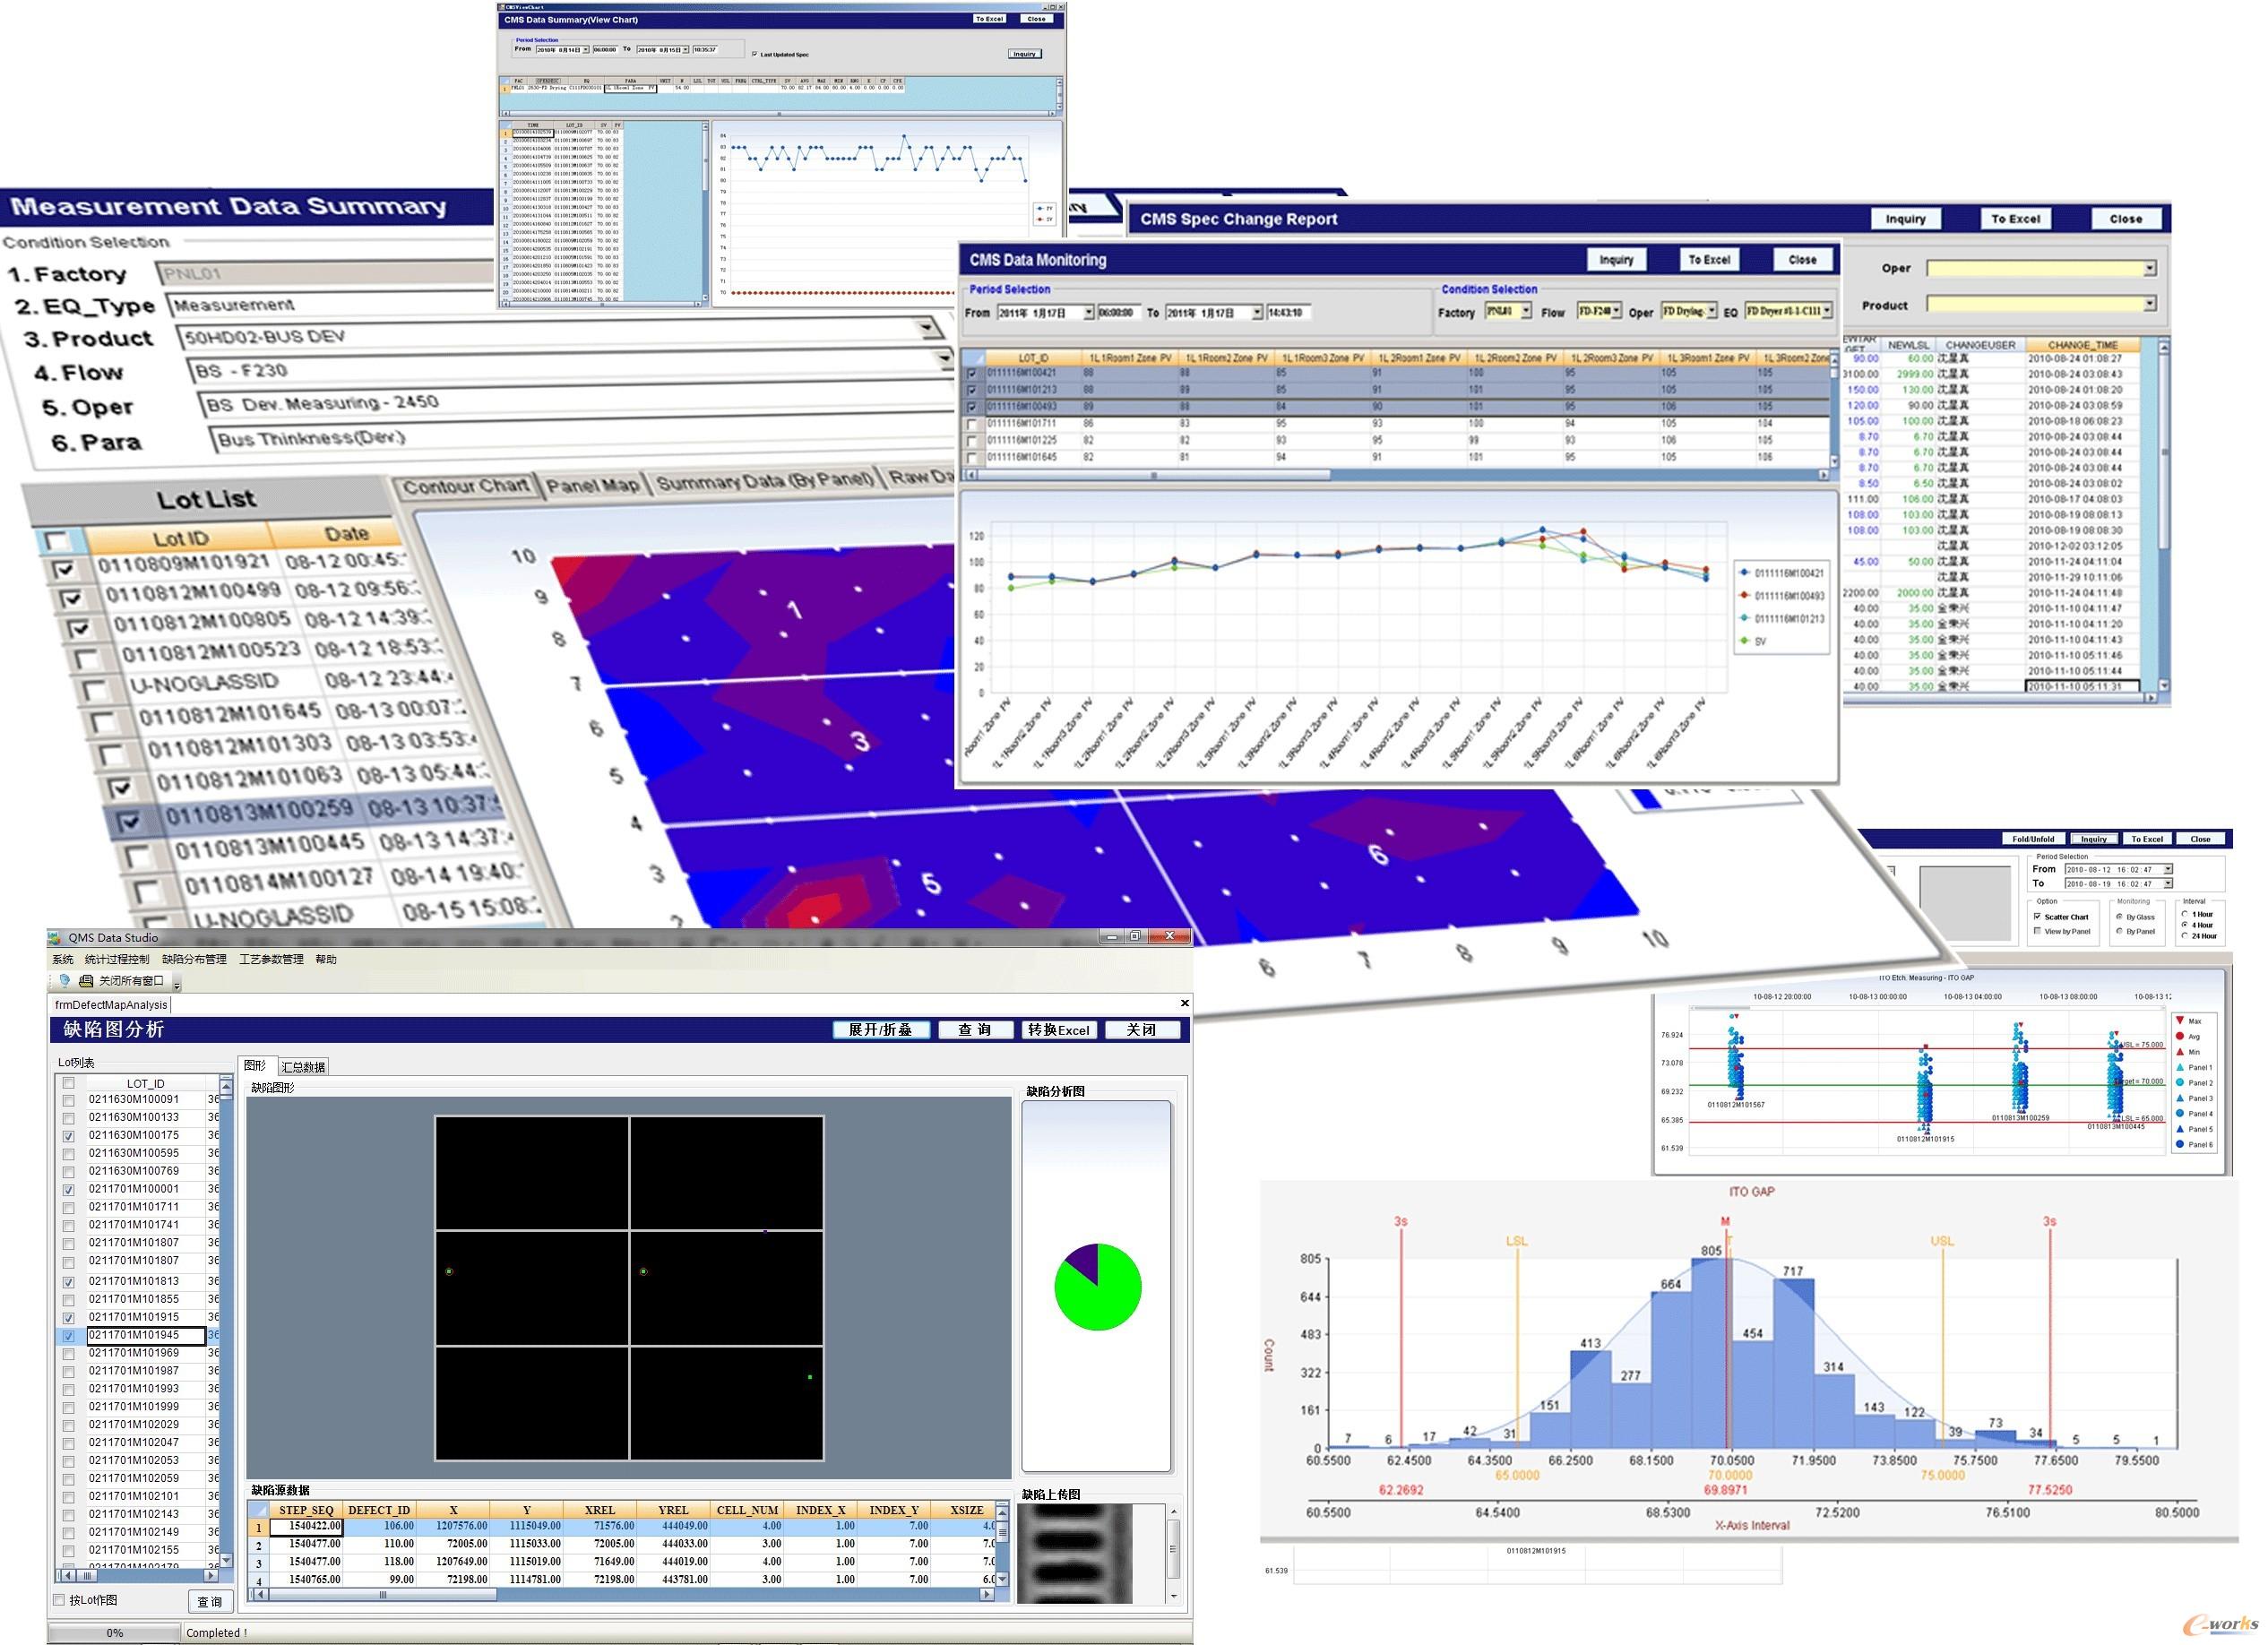Select the 24 Hour interval radio button
This screenshot has height=1645, width=2268.
[2184, 936]
